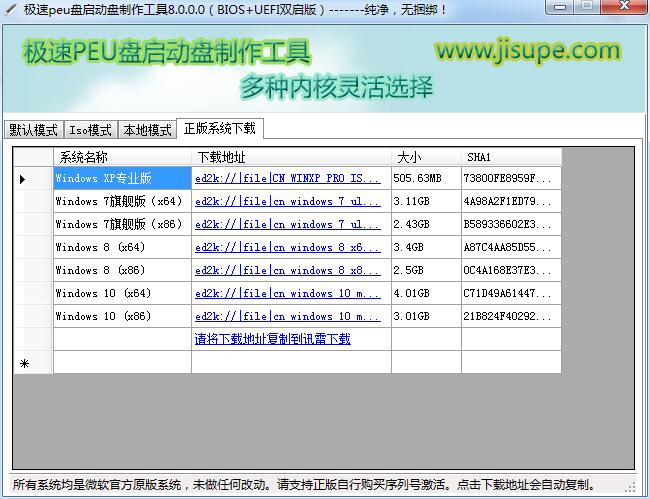Select the Windows 10 (x86) name cell
This screenshot has width=650, height=499.
pos(122,316)
